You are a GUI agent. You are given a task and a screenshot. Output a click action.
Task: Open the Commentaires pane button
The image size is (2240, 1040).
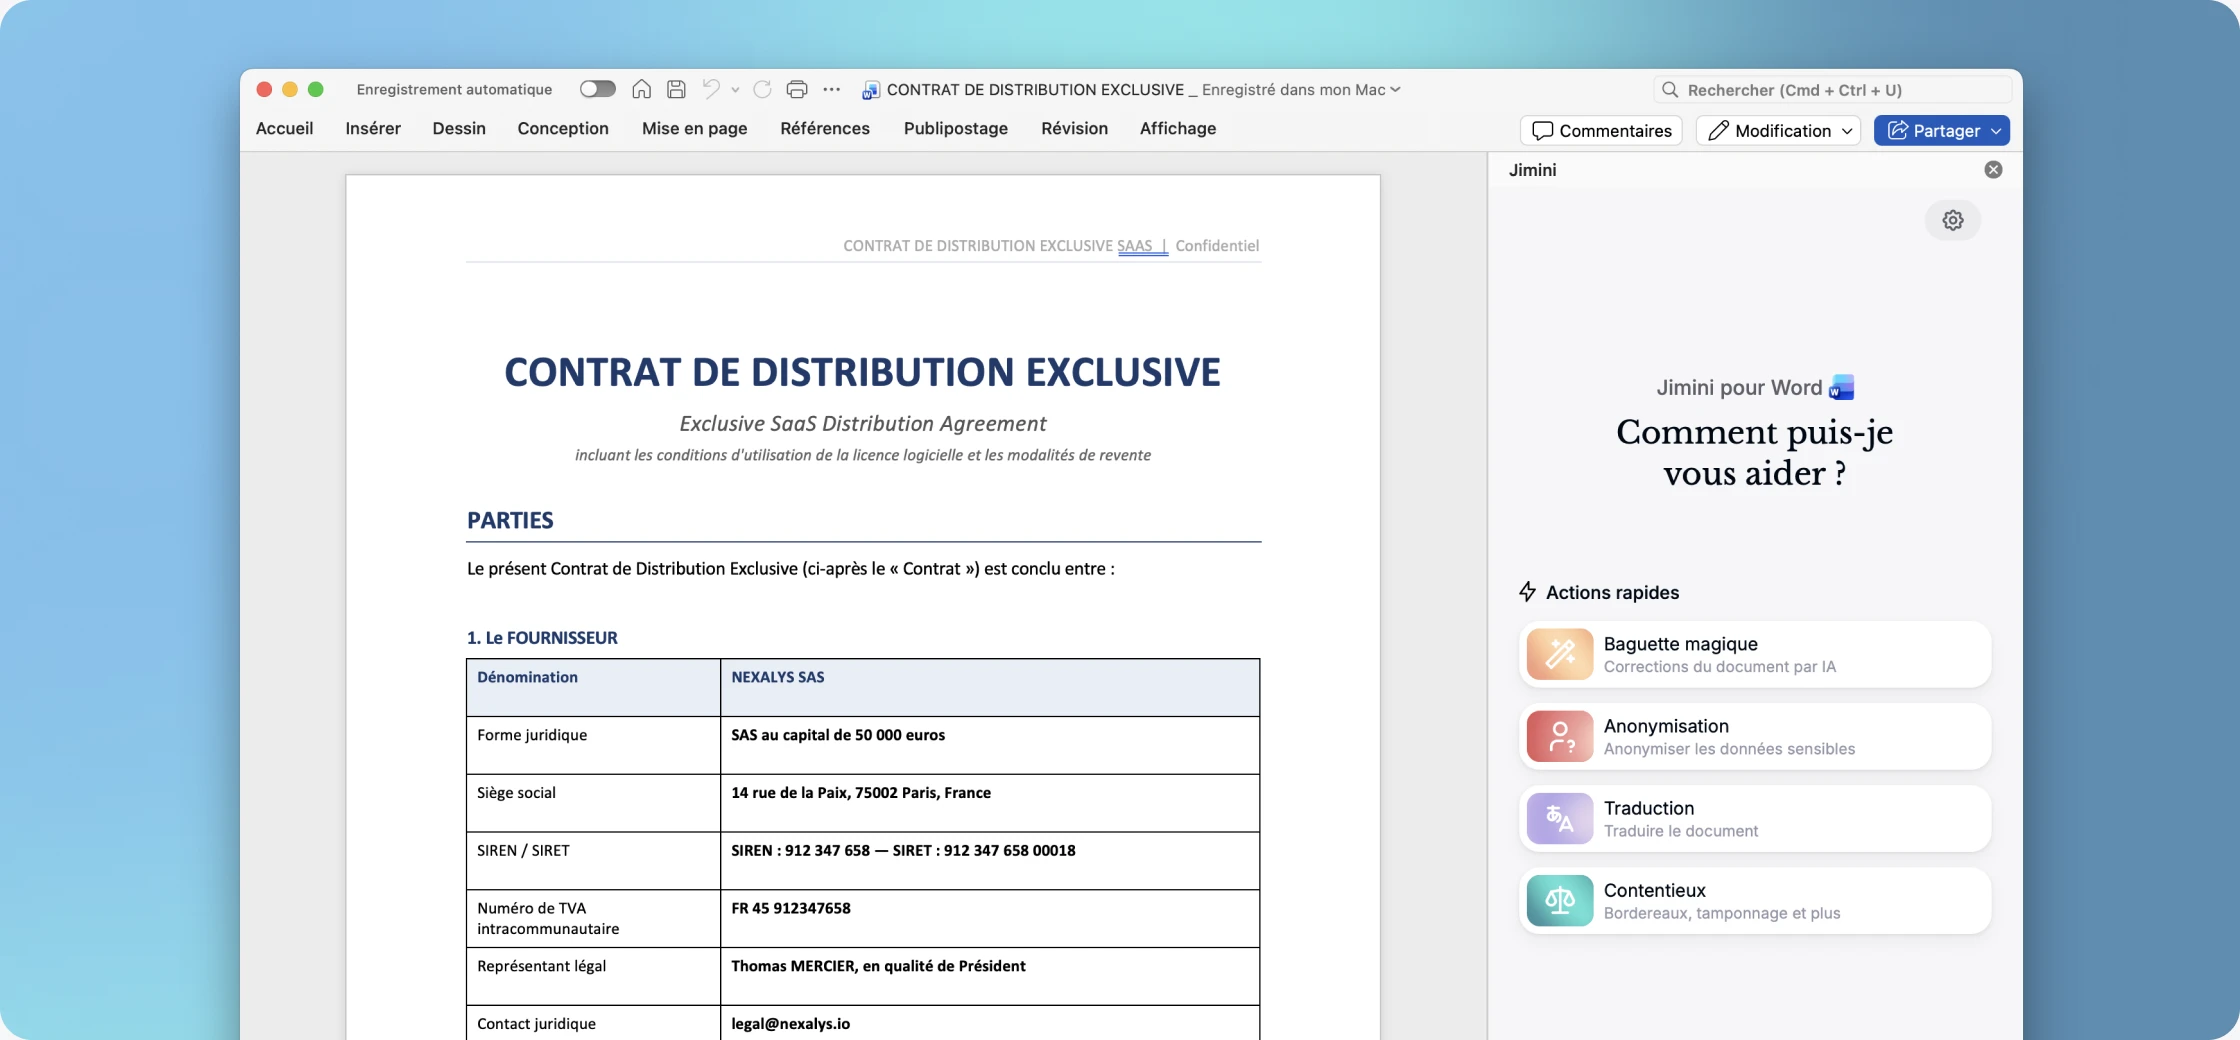click(x=1602, y=131)
